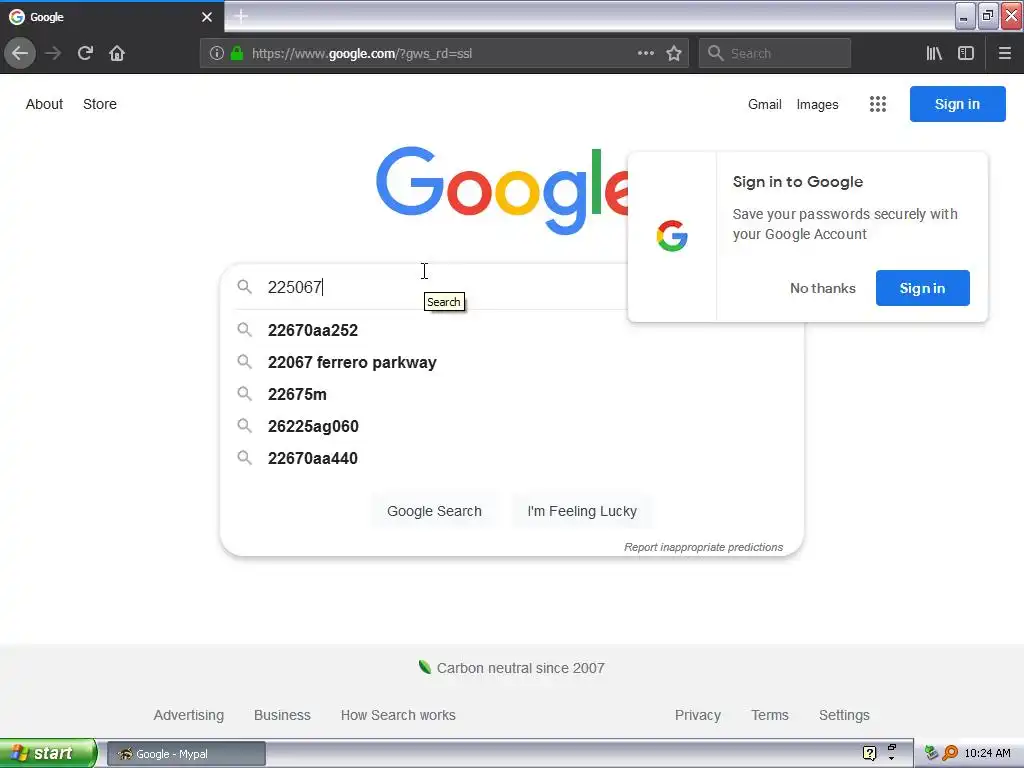Select Google - Mypal taskbar button
1024x768 pixels.
click(186, 754)
